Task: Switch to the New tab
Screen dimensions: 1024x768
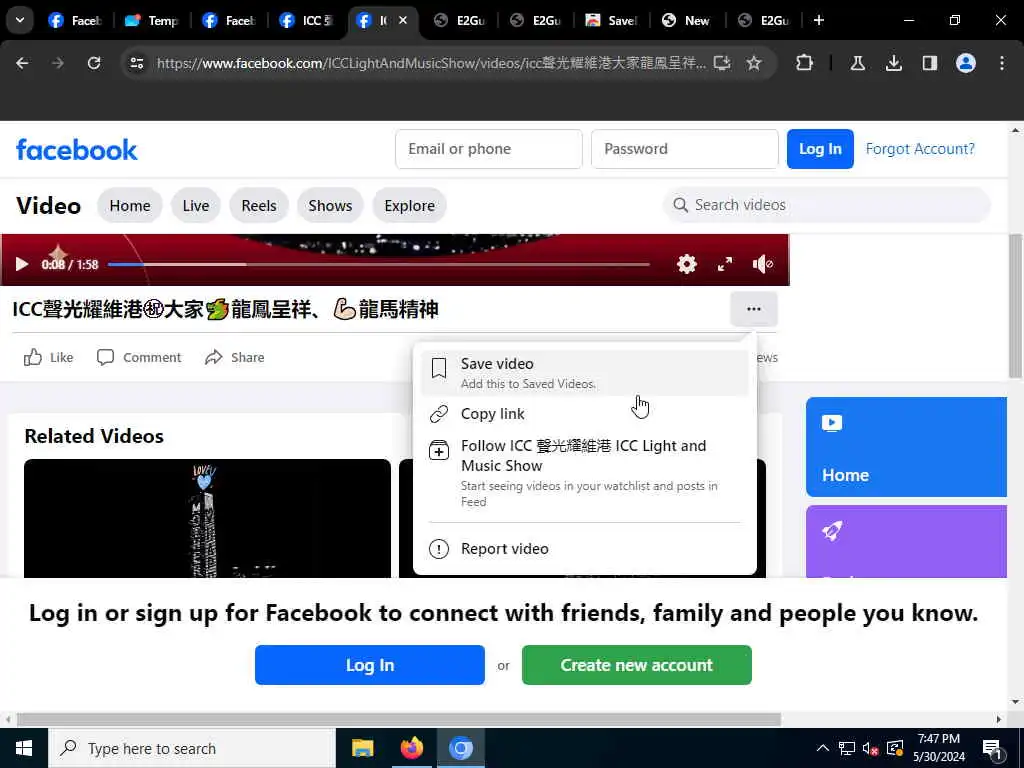Action: tap(686, 20)
